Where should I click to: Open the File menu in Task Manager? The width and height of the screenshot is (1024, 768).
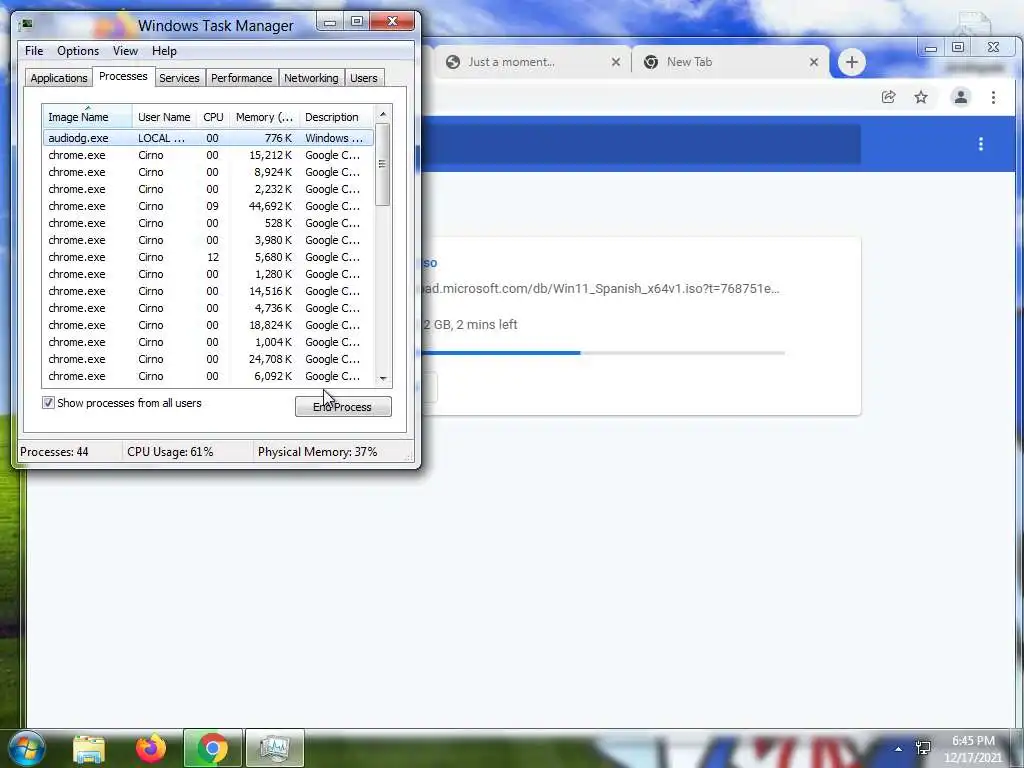[34, 51]
